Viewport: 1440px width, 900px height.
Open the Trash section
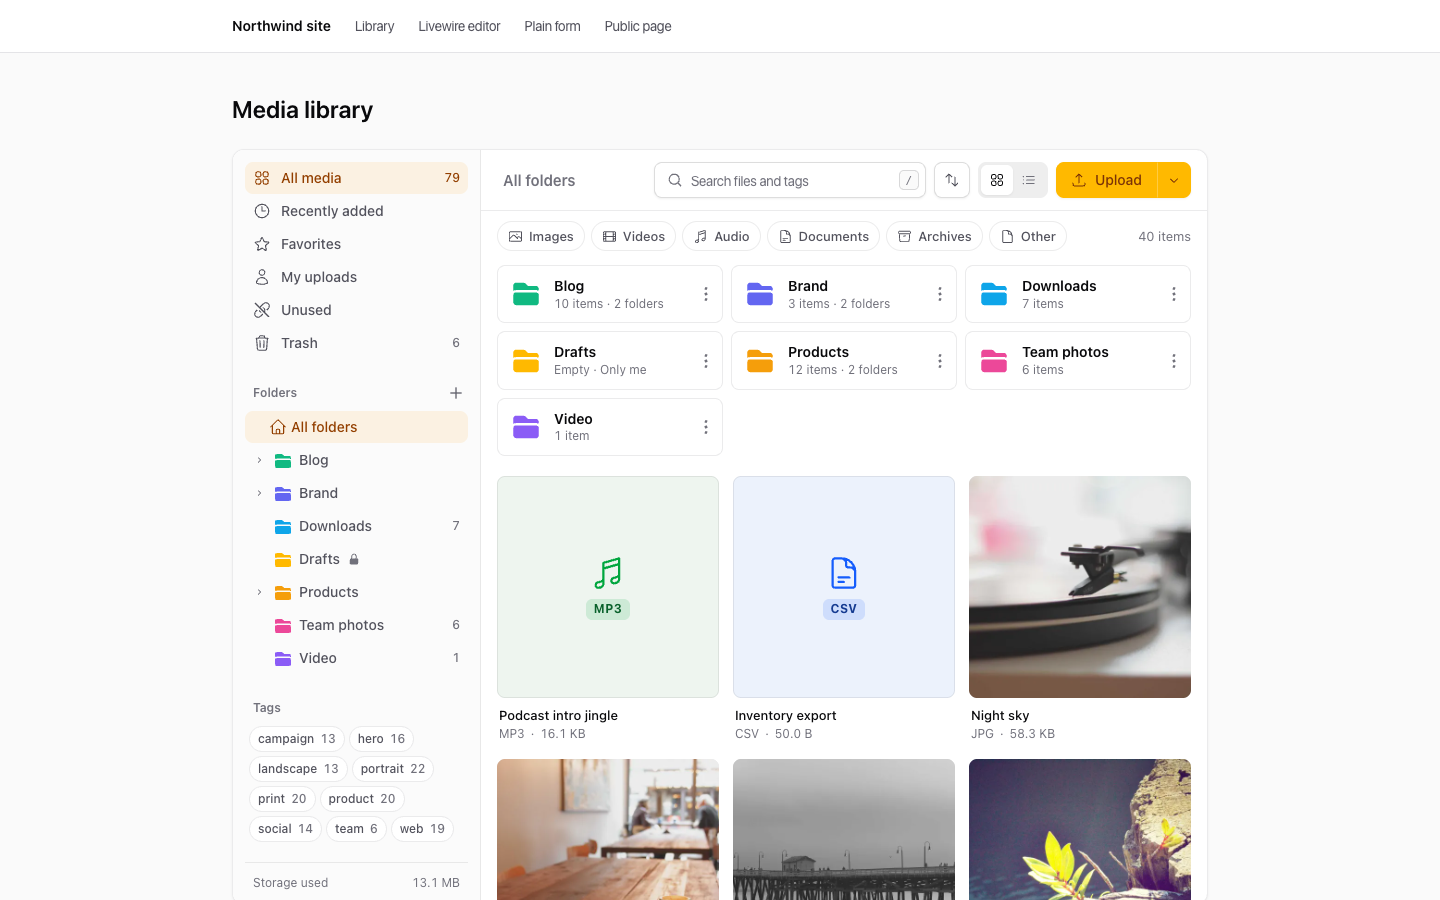[x=356, y=343]
